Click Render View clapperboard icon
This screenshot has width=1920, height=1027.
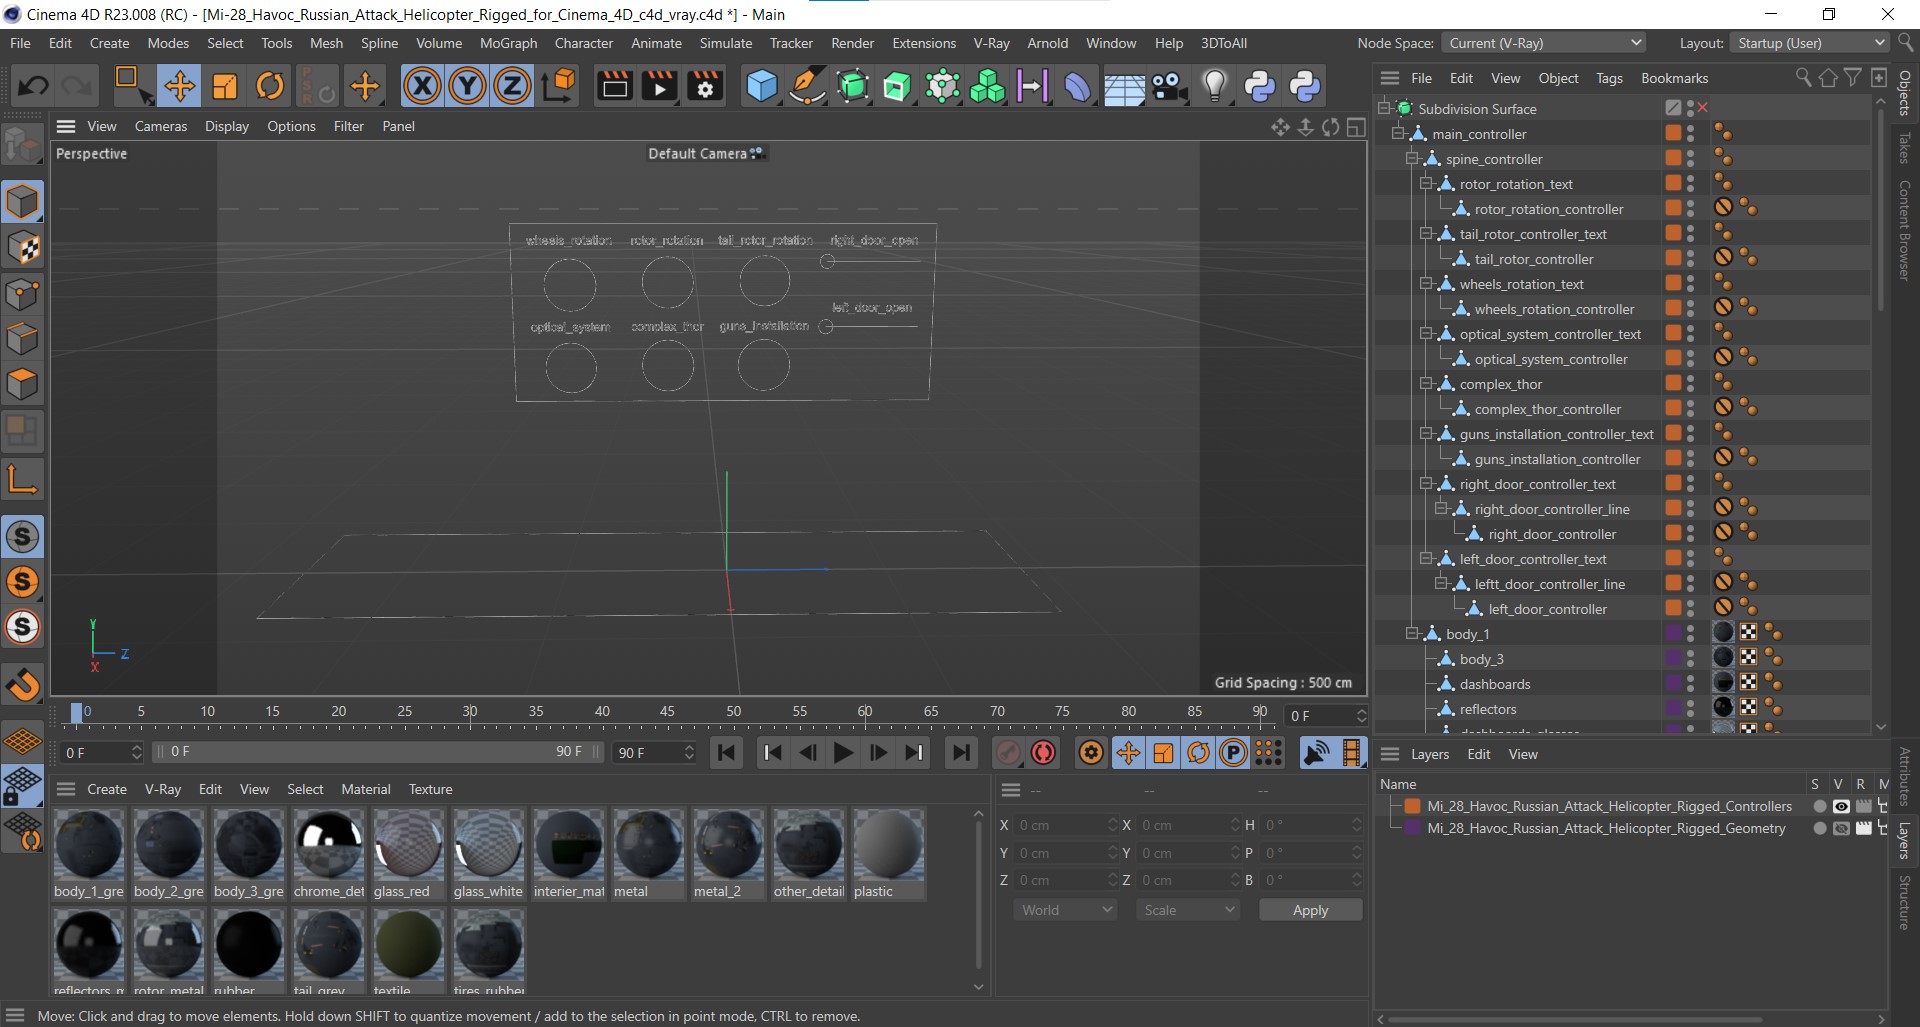pos(614,86)
